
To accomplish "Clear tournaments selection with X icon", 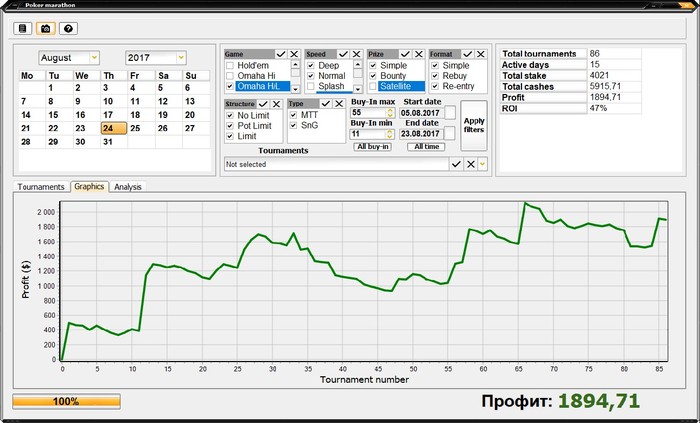I will (471, 164).
